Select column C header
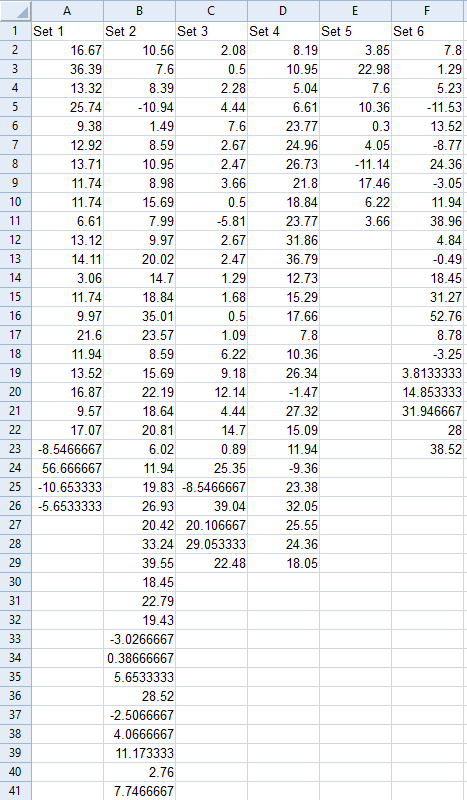The height and width of the screenshot is (800, 467). (211, 11)
